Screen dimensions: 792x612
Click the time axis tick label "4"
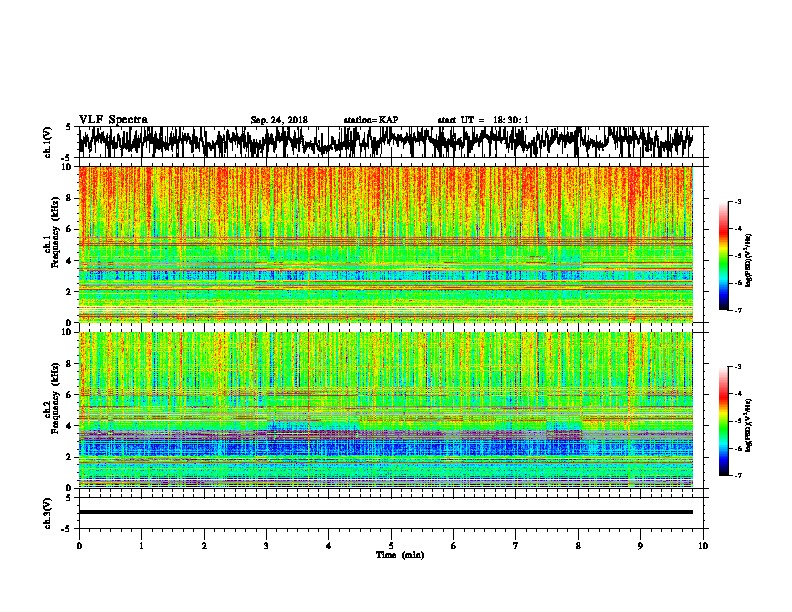click(x=329, y=546)
